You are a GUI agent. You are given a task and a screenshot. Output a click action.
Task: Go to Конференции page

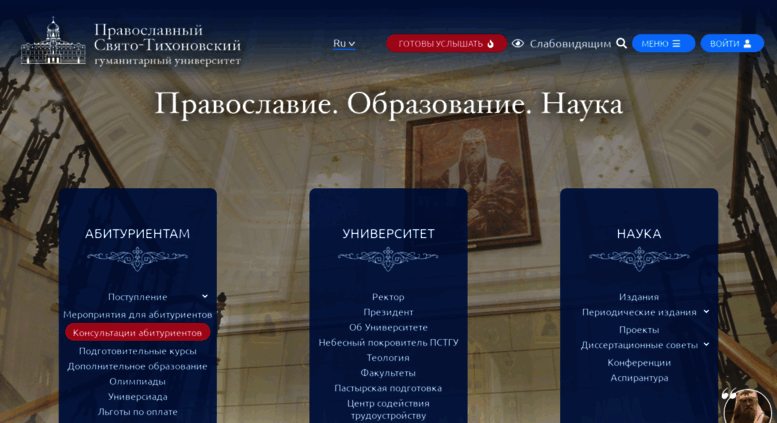click(639, 363)
